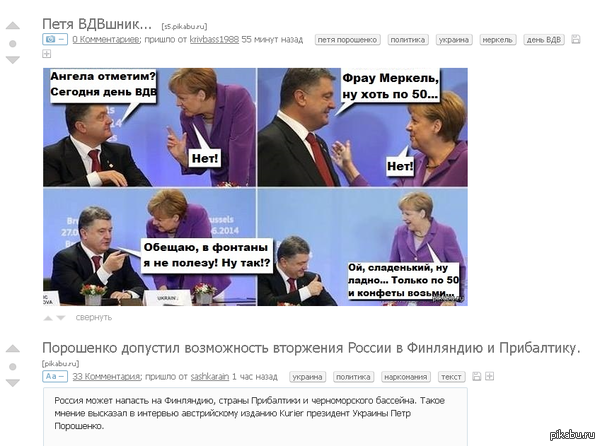
Task: Downvote the Порошенко Finland invasion post
Action: pyautogui.click(x=13, y=383)
